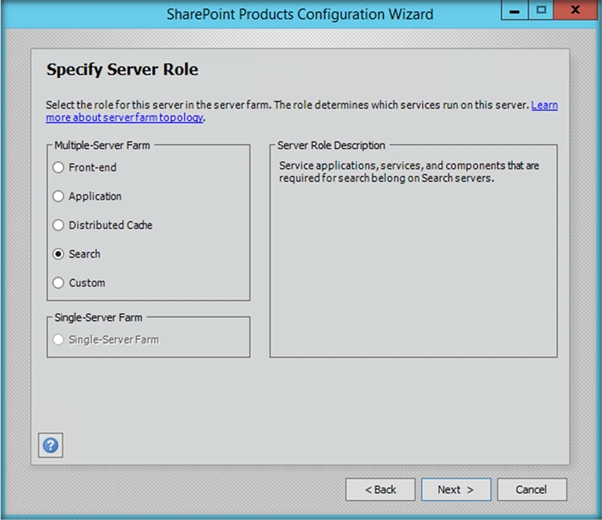
Task: Minimize the Configuration Wizard window
Action: pyautogui.click(x=514, y=10)
